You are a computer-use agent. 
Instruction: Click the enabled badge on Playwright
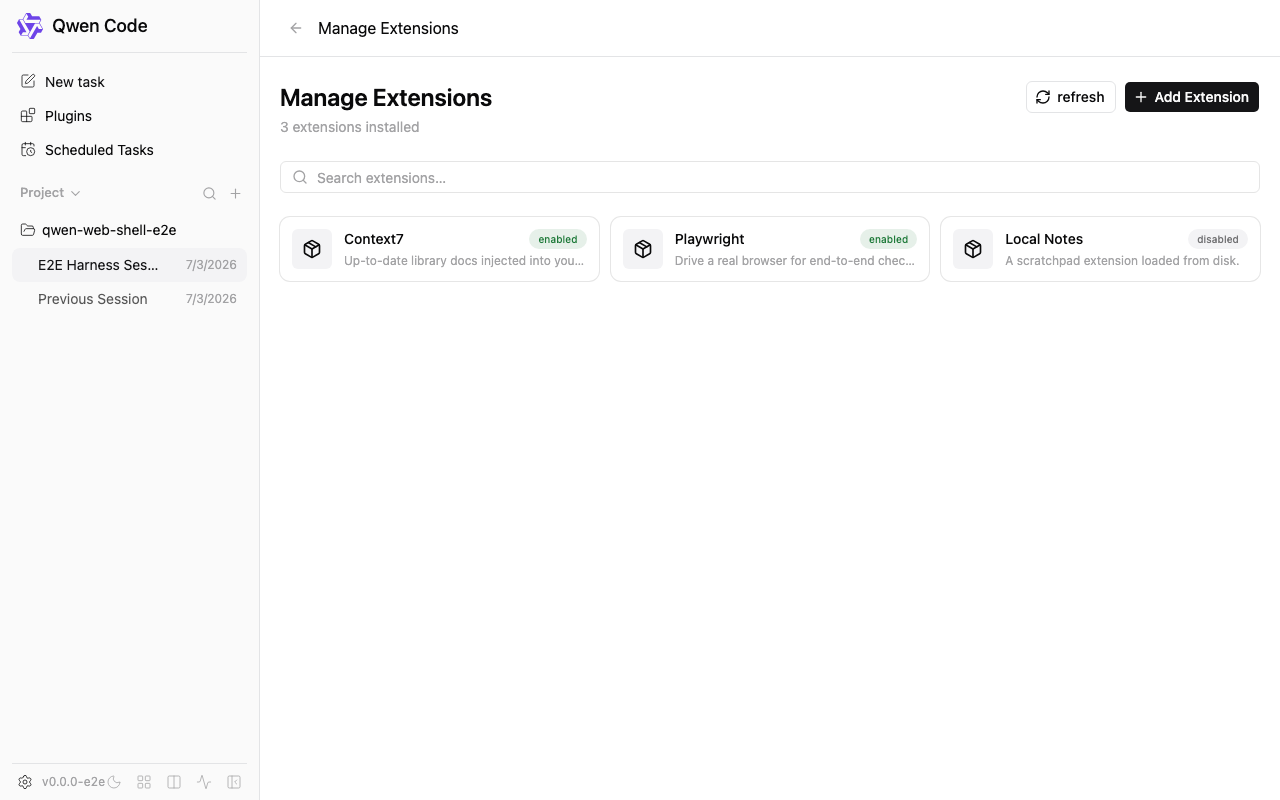click(x=888, y=239)
